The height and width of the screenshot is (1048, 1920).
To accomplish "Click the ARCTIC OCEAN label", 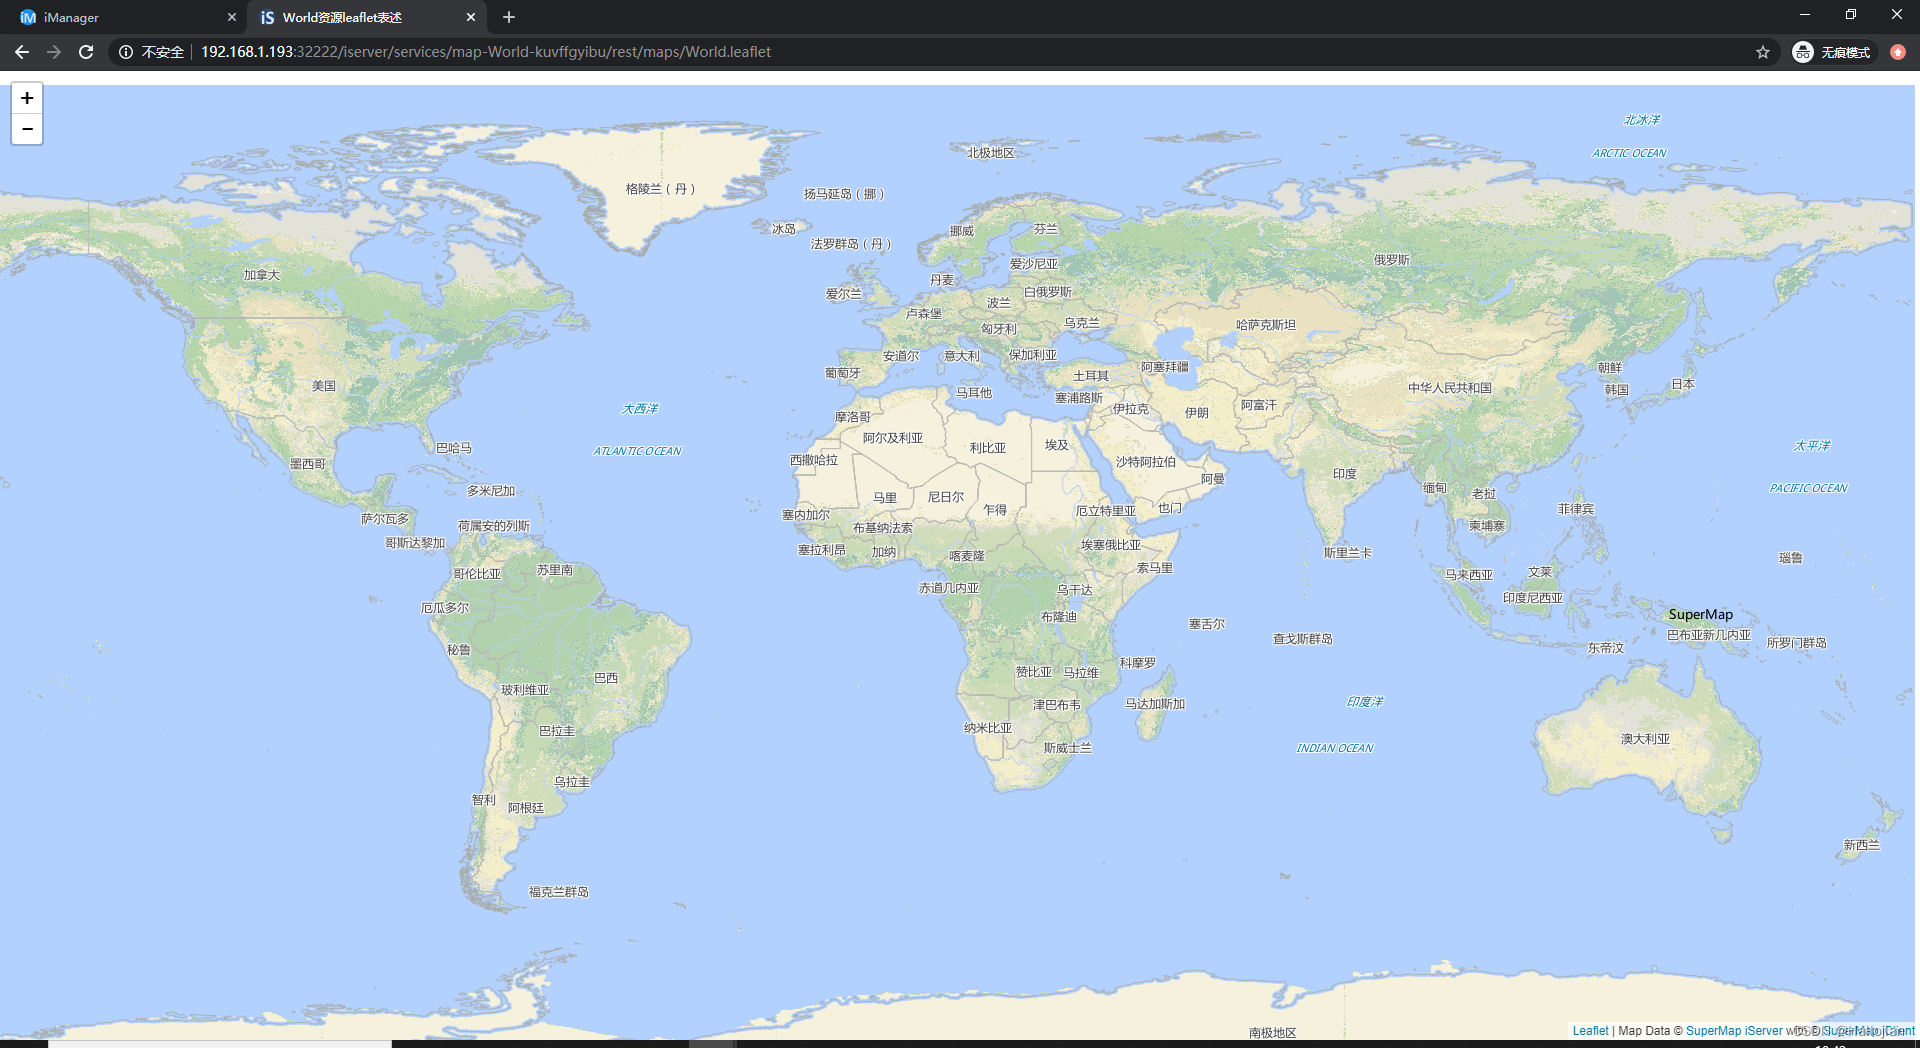I will (x=1630, y=153).
